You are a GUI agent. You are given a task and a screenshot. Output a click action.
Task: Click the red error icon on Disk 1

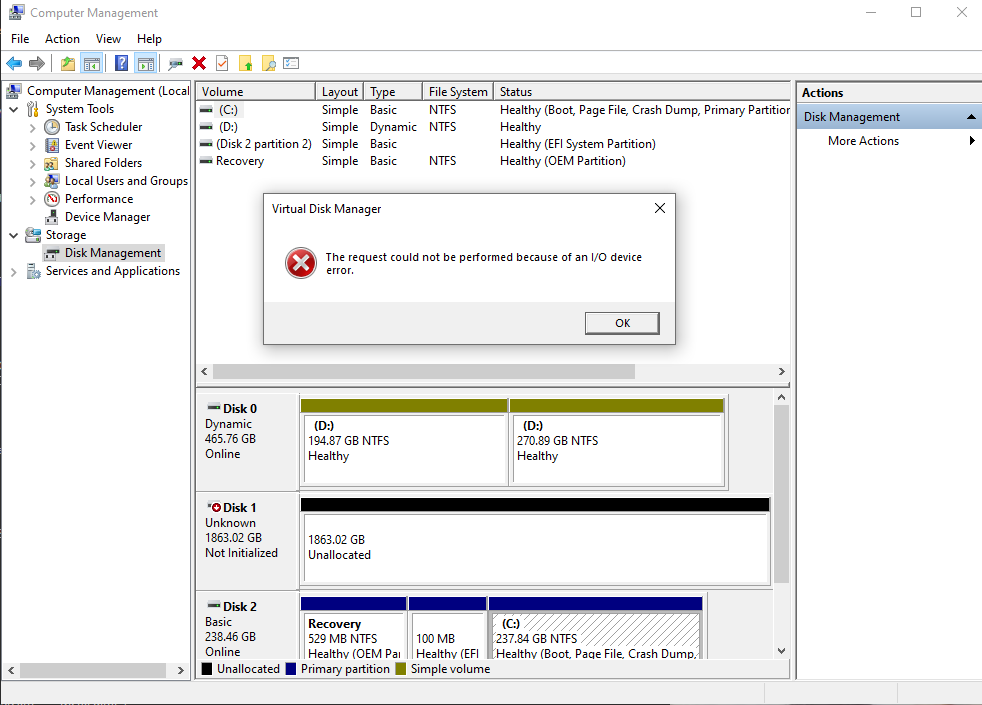(x=215, y=508)
